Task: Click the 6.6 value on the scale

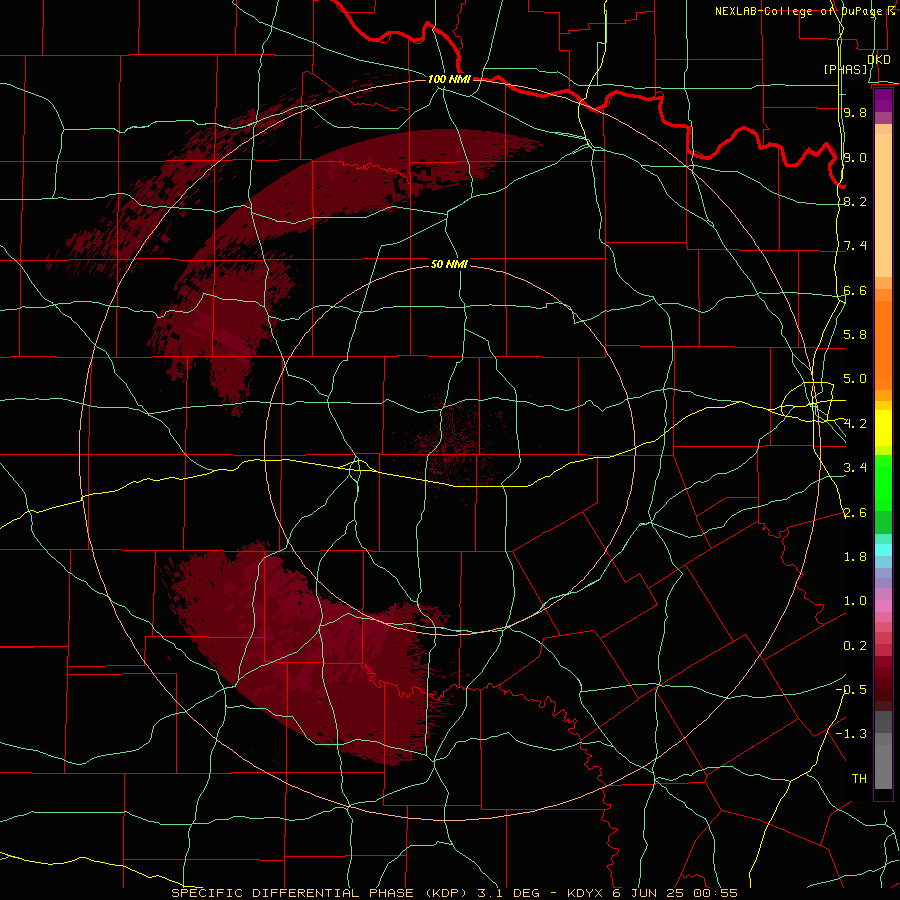Action: coord(855,290)
